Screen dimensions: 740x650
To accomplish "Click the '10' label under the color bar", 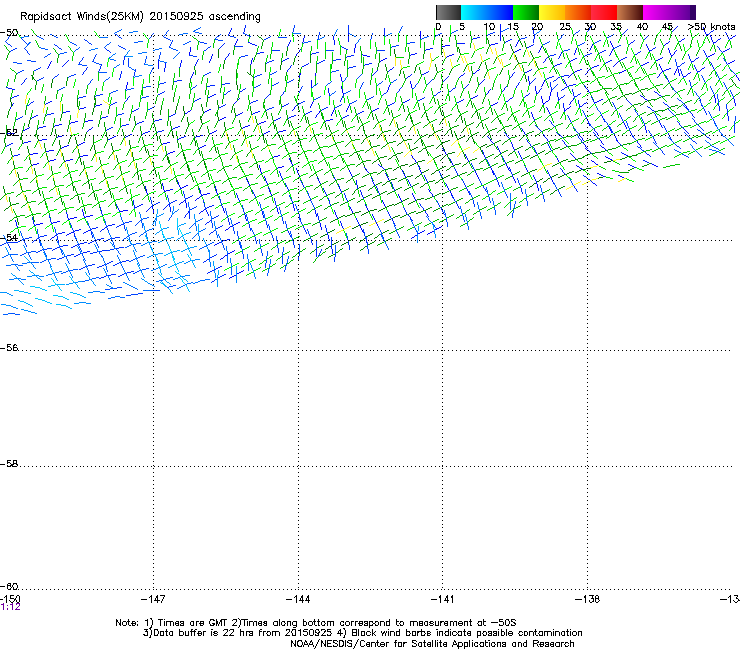I will [x=489, y=27].
